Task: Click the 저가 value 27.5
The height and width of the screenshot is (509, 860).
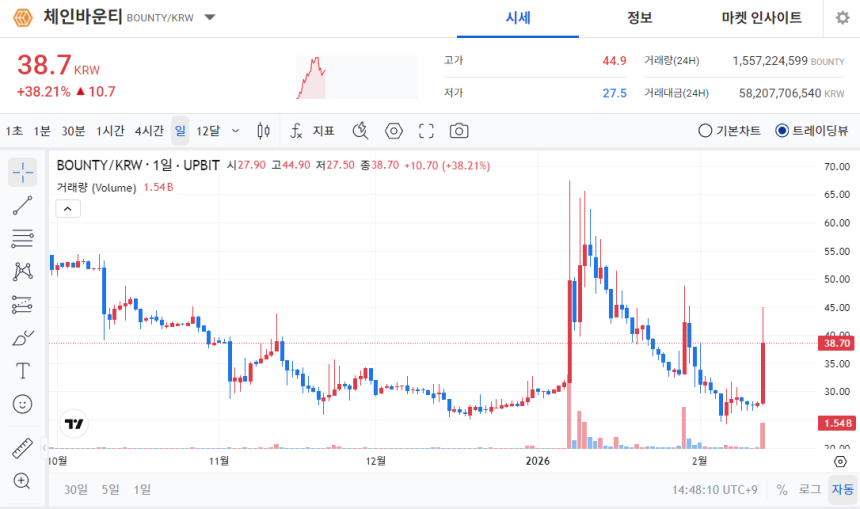Action: pos(614,93)
